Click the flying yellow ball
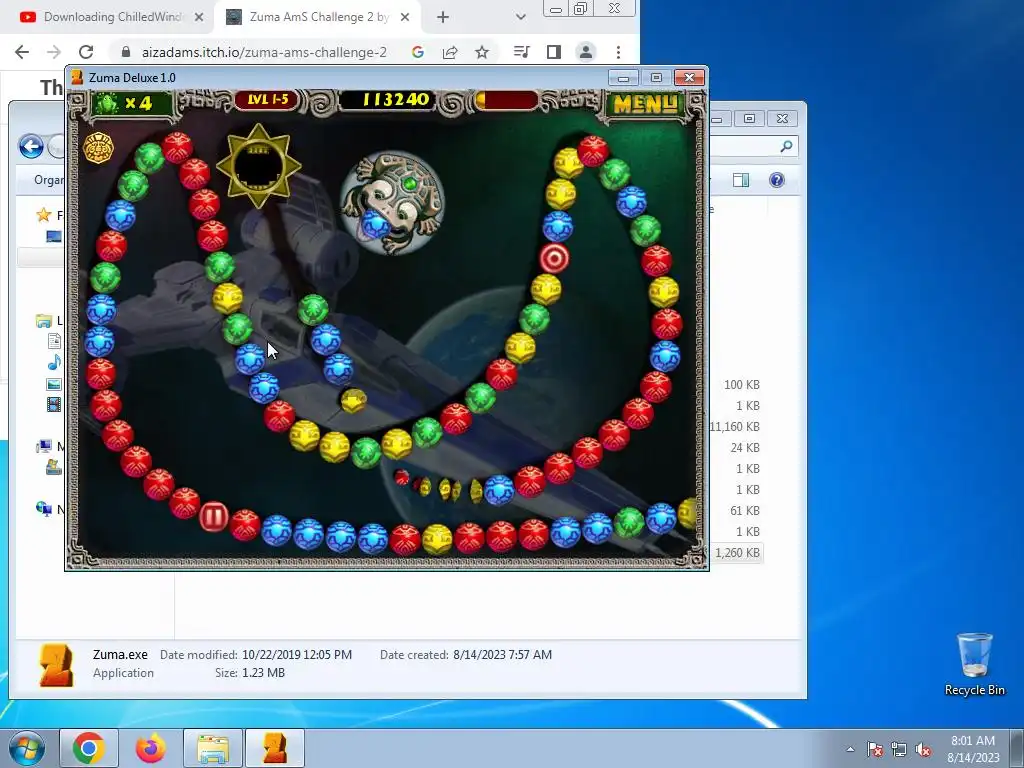1024x768 pixels. point(353,400)
